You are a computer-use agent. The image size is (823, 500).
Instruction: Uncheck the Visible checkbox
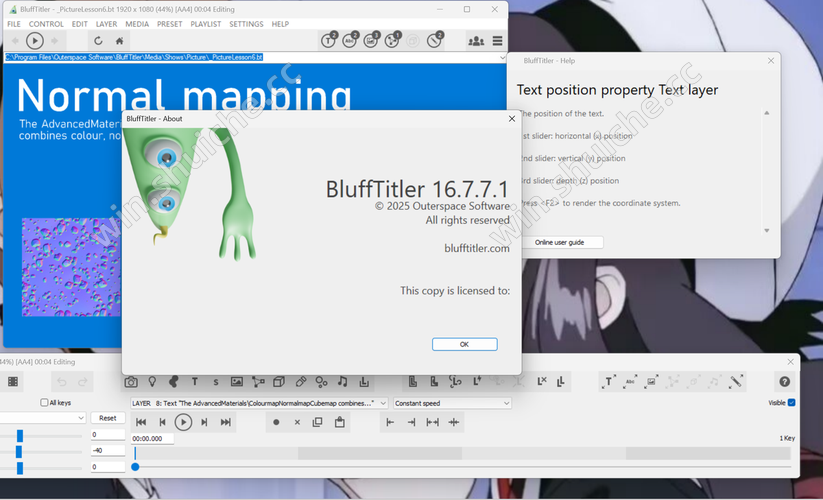click(x=792, y=402)
